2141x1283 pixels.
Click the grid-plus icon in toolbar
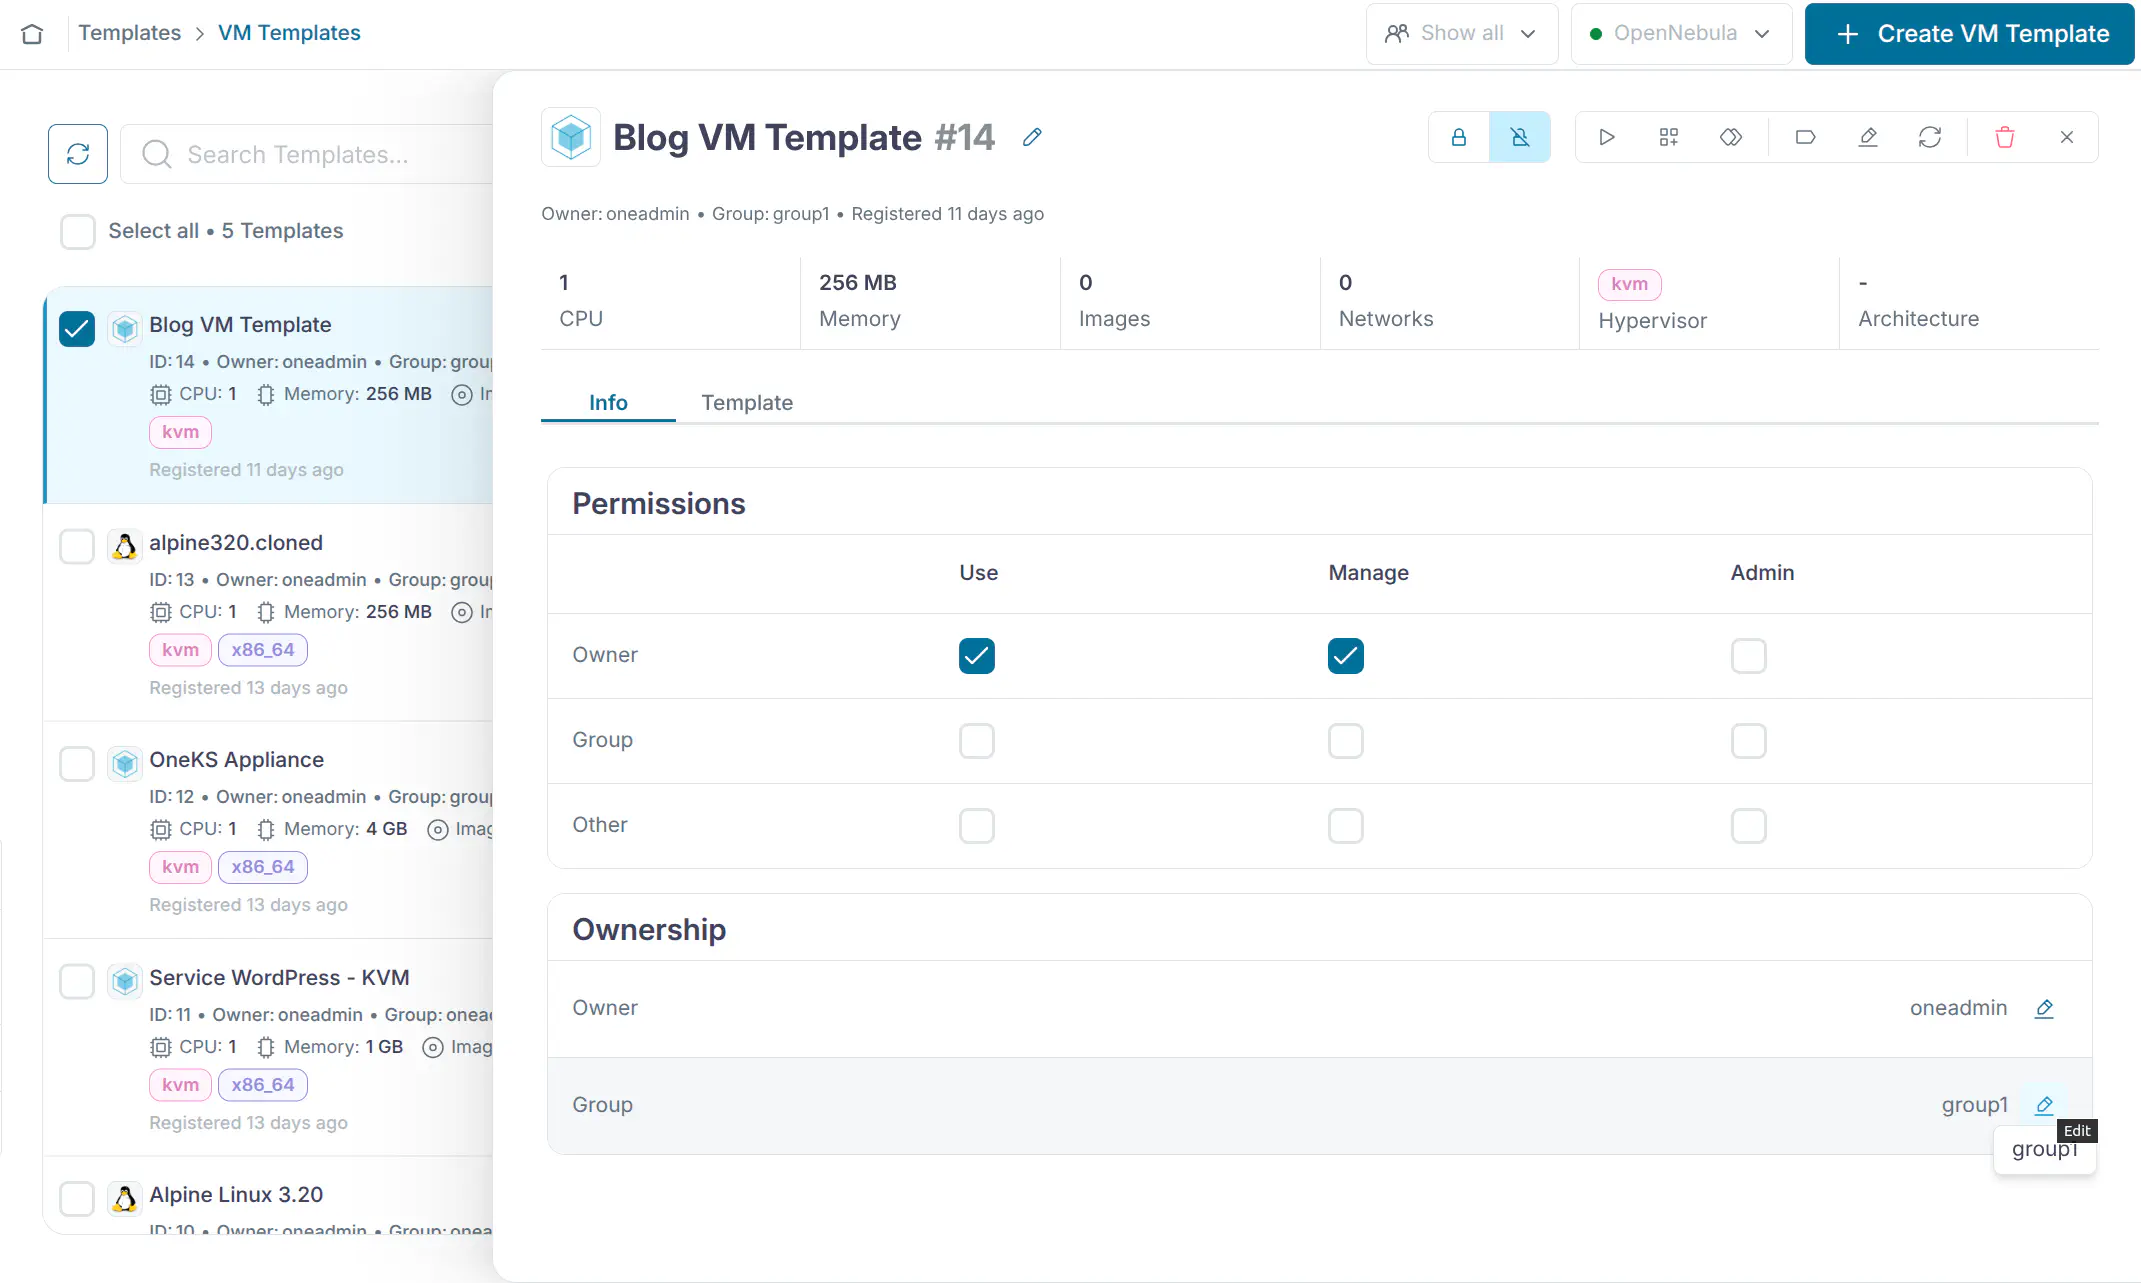1669,137
